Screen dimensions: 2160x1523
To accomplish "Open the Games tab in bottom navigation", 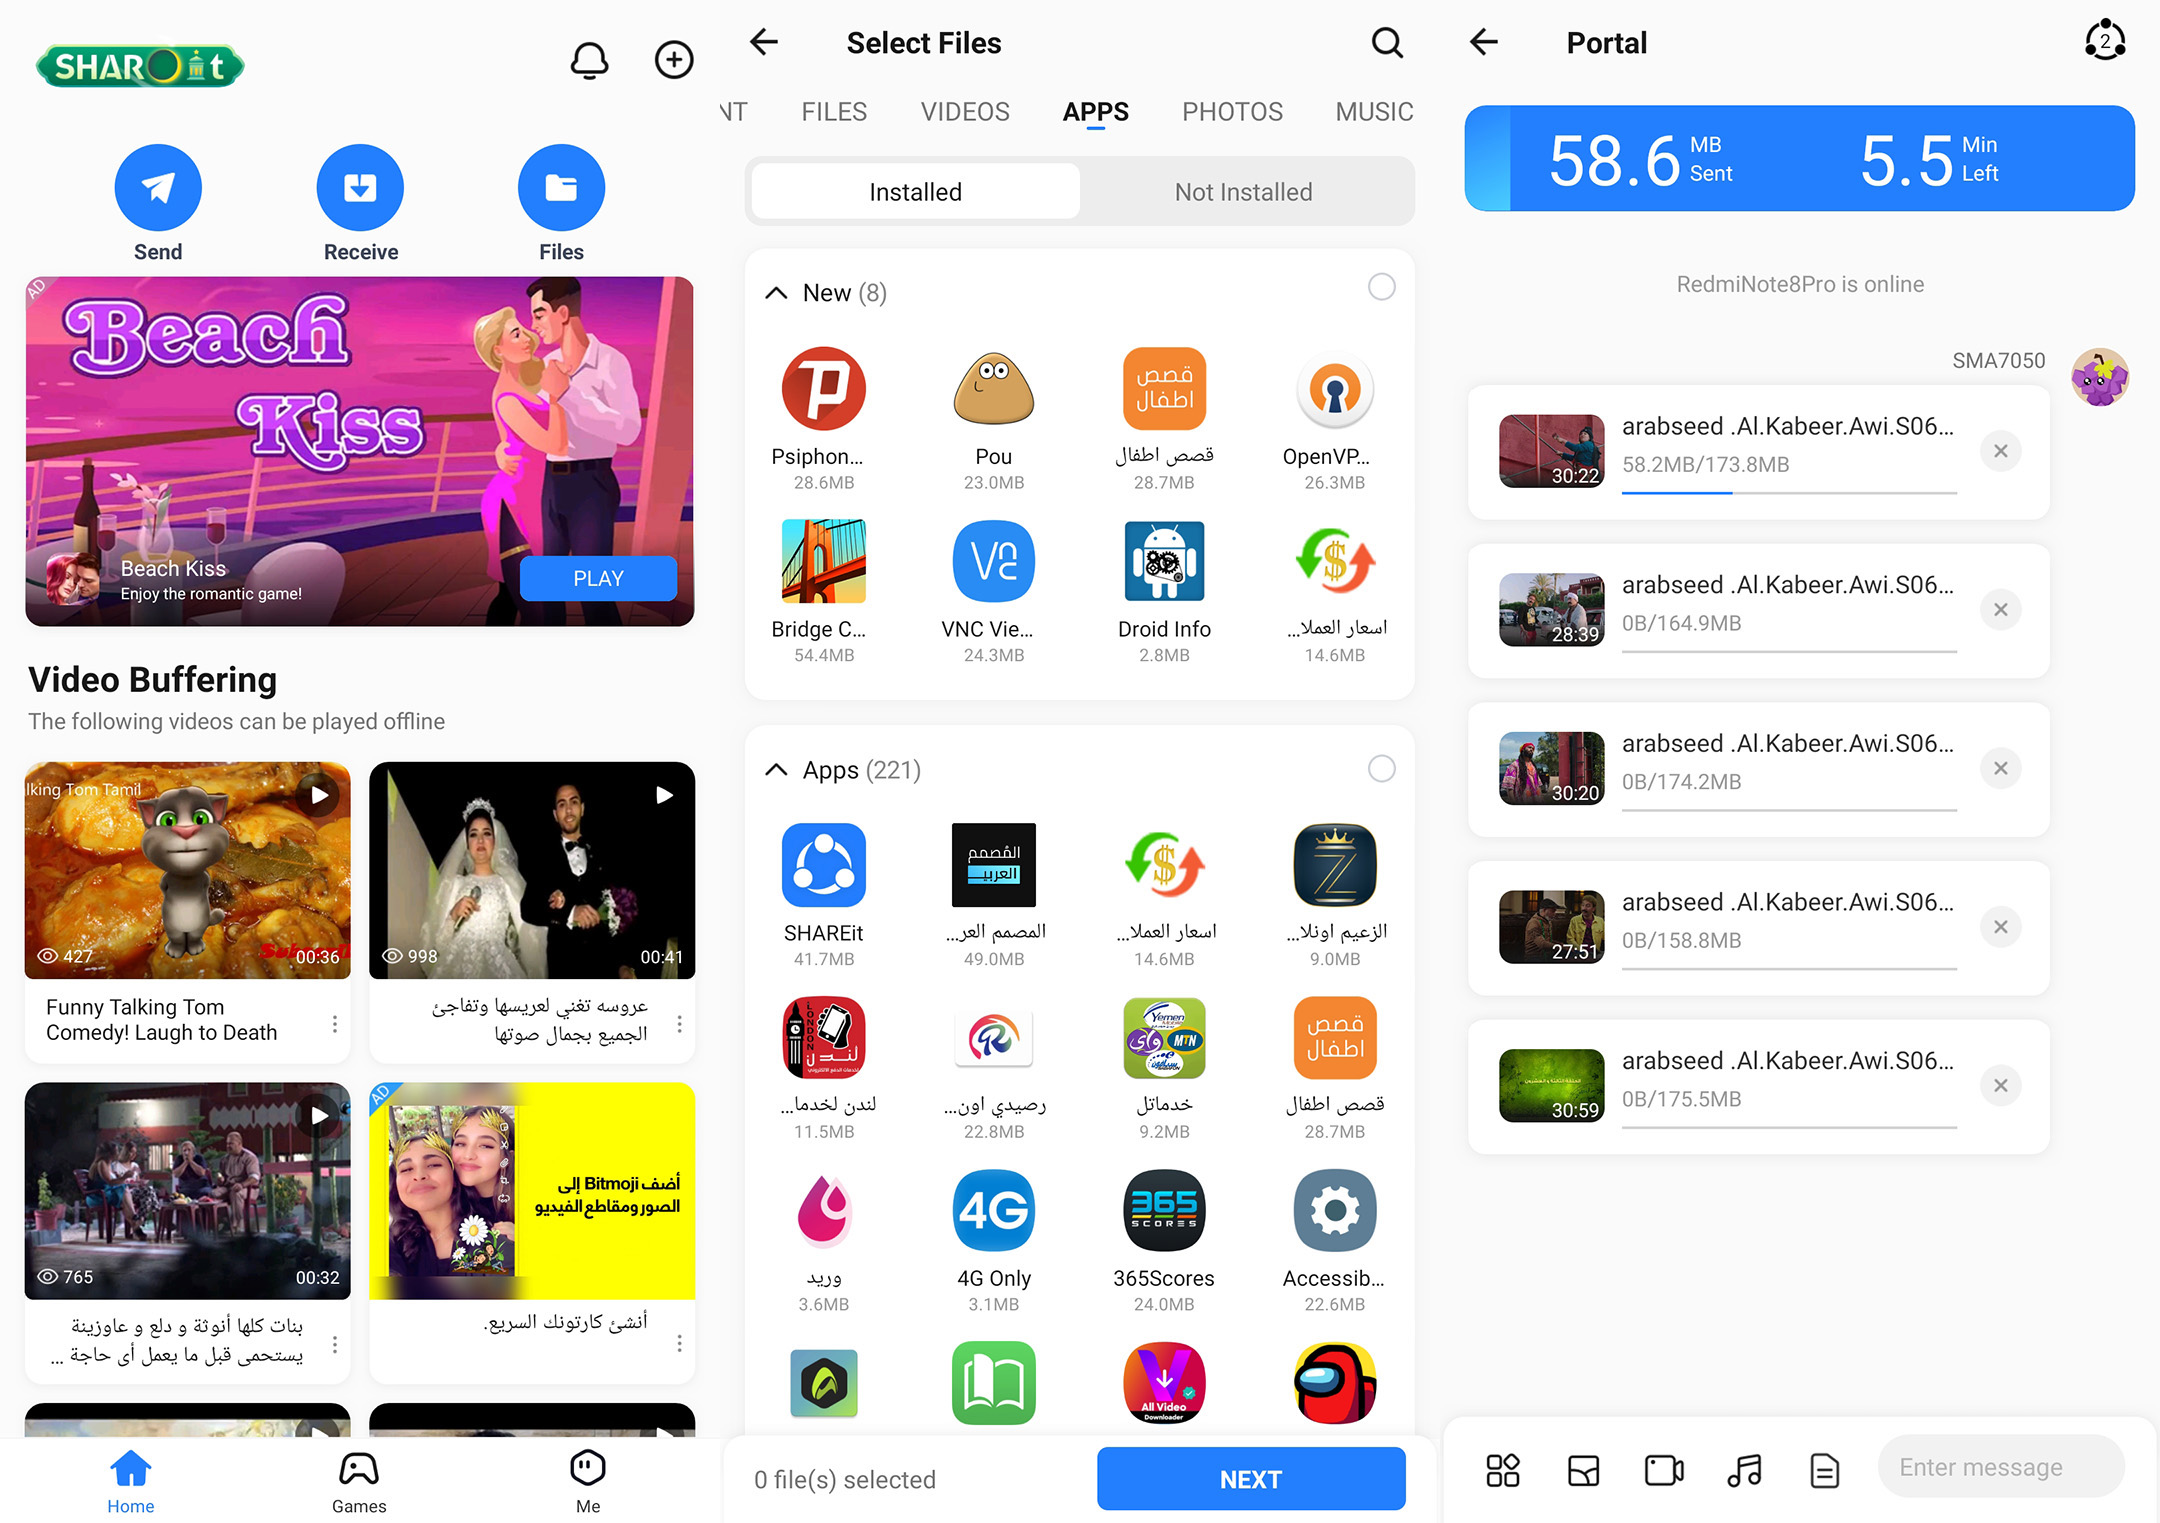I will (x=359, y=1480).
